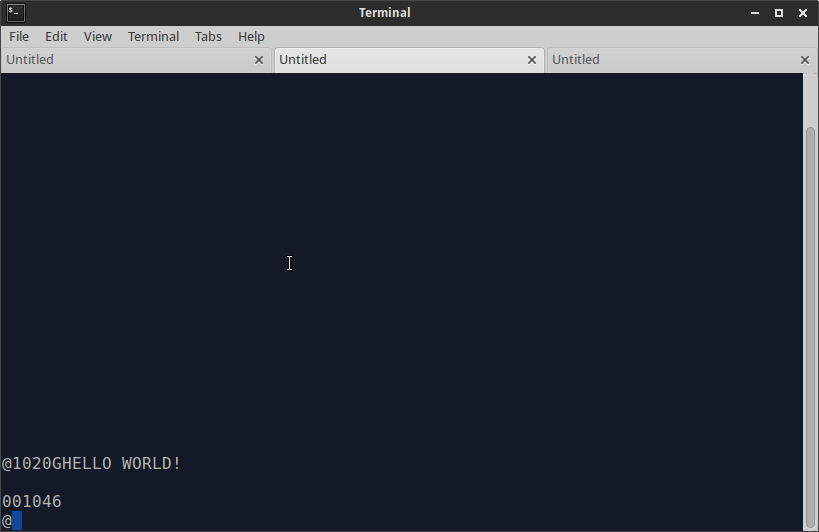
Task: Maximize the Terminal window
Action: [x=779, y=13]
